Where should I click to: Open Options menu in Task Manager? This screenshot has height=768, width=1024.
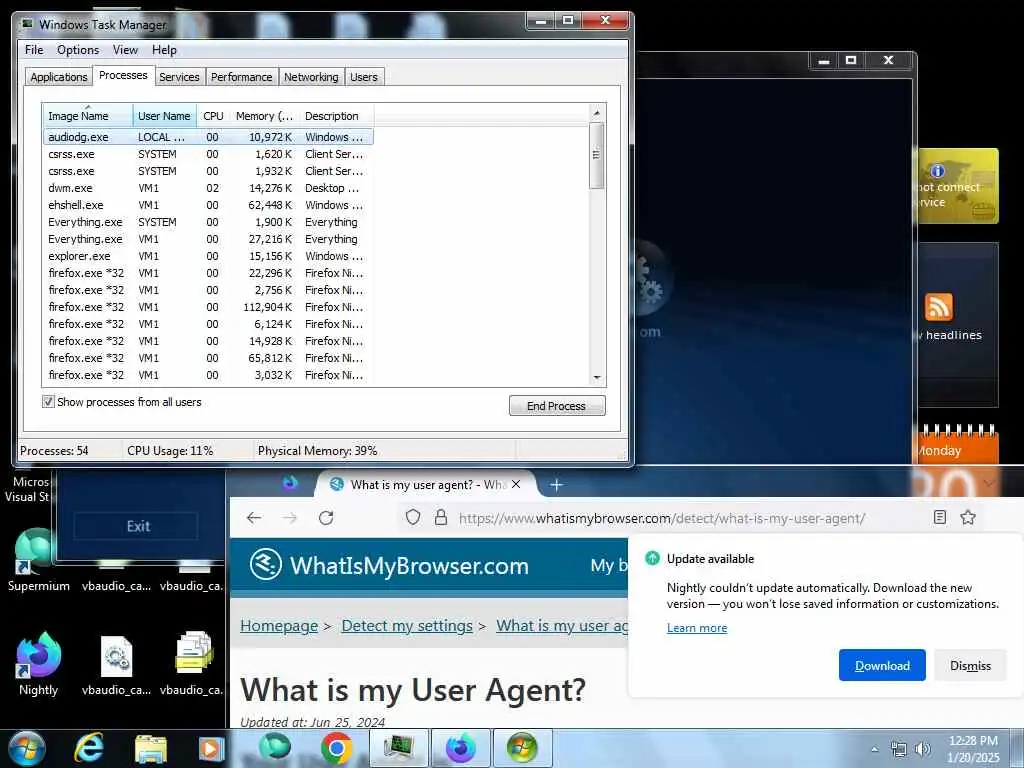point(78,50)
